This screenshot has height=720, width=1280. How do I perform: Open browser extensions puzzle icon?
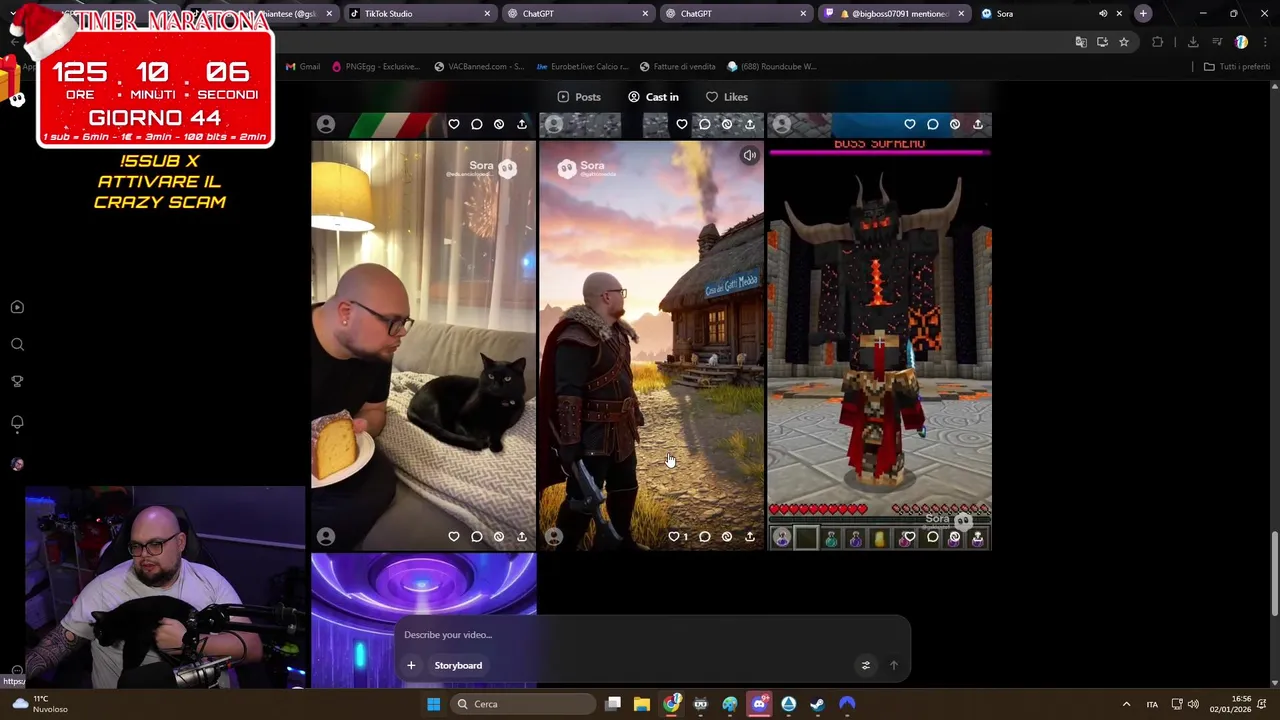tap(1158, 42)
